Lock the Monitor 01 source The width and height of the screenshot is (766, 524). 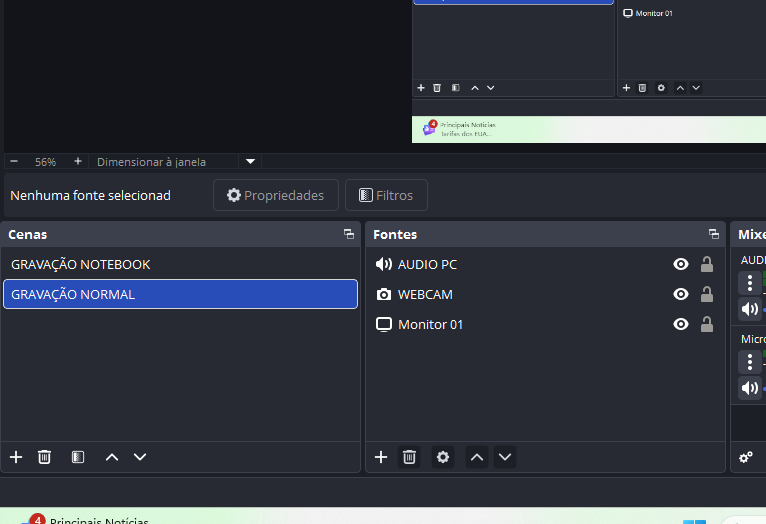(x=707, y=324)
